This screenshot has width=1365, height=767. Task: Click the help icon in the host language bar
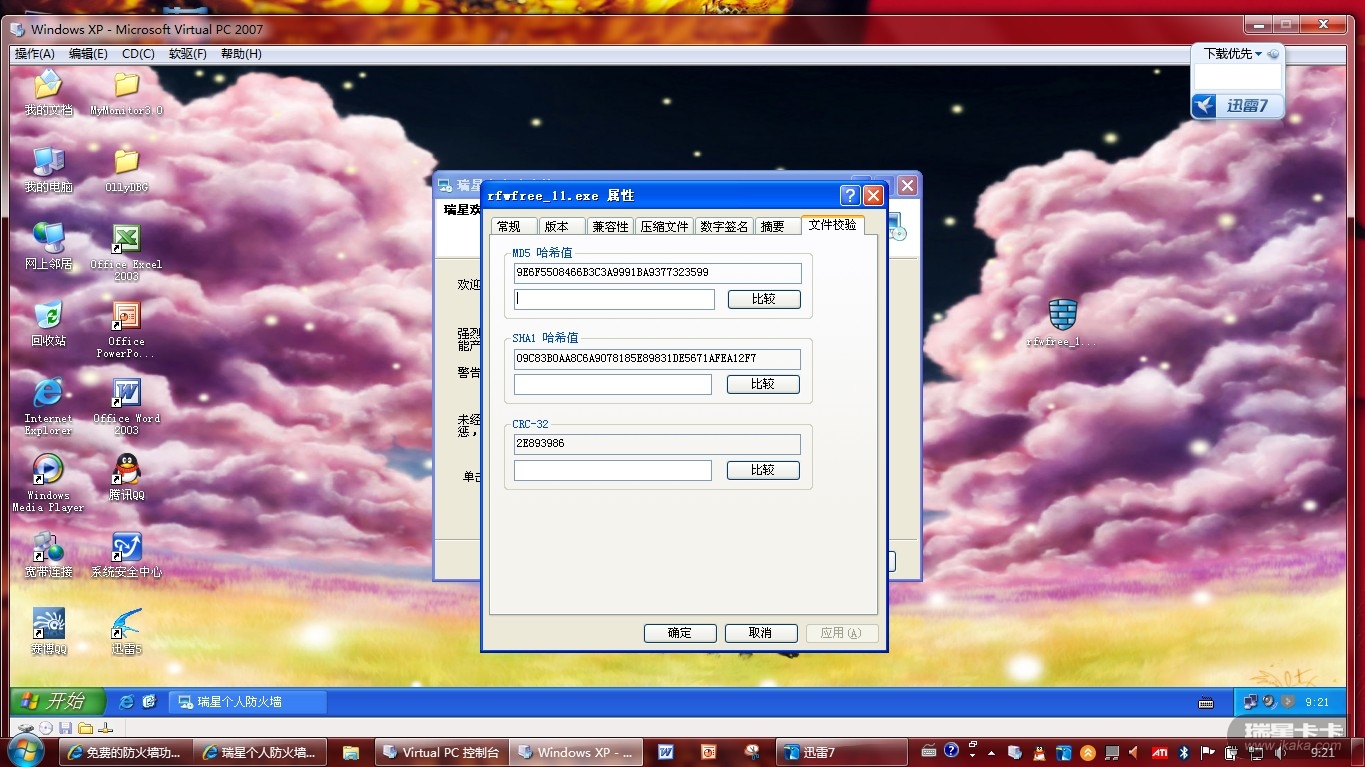951,749
